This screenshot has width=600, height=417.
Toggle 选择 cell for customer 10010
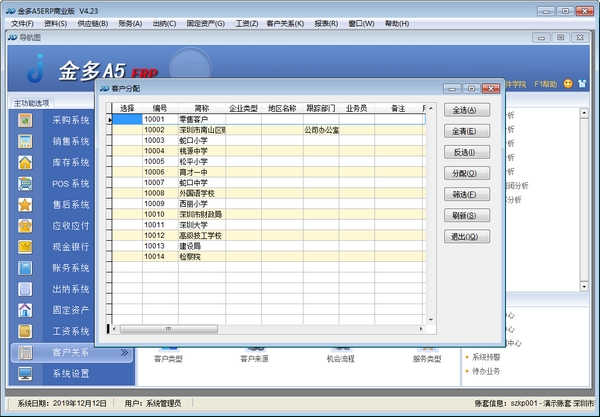(x=127, y=214)
